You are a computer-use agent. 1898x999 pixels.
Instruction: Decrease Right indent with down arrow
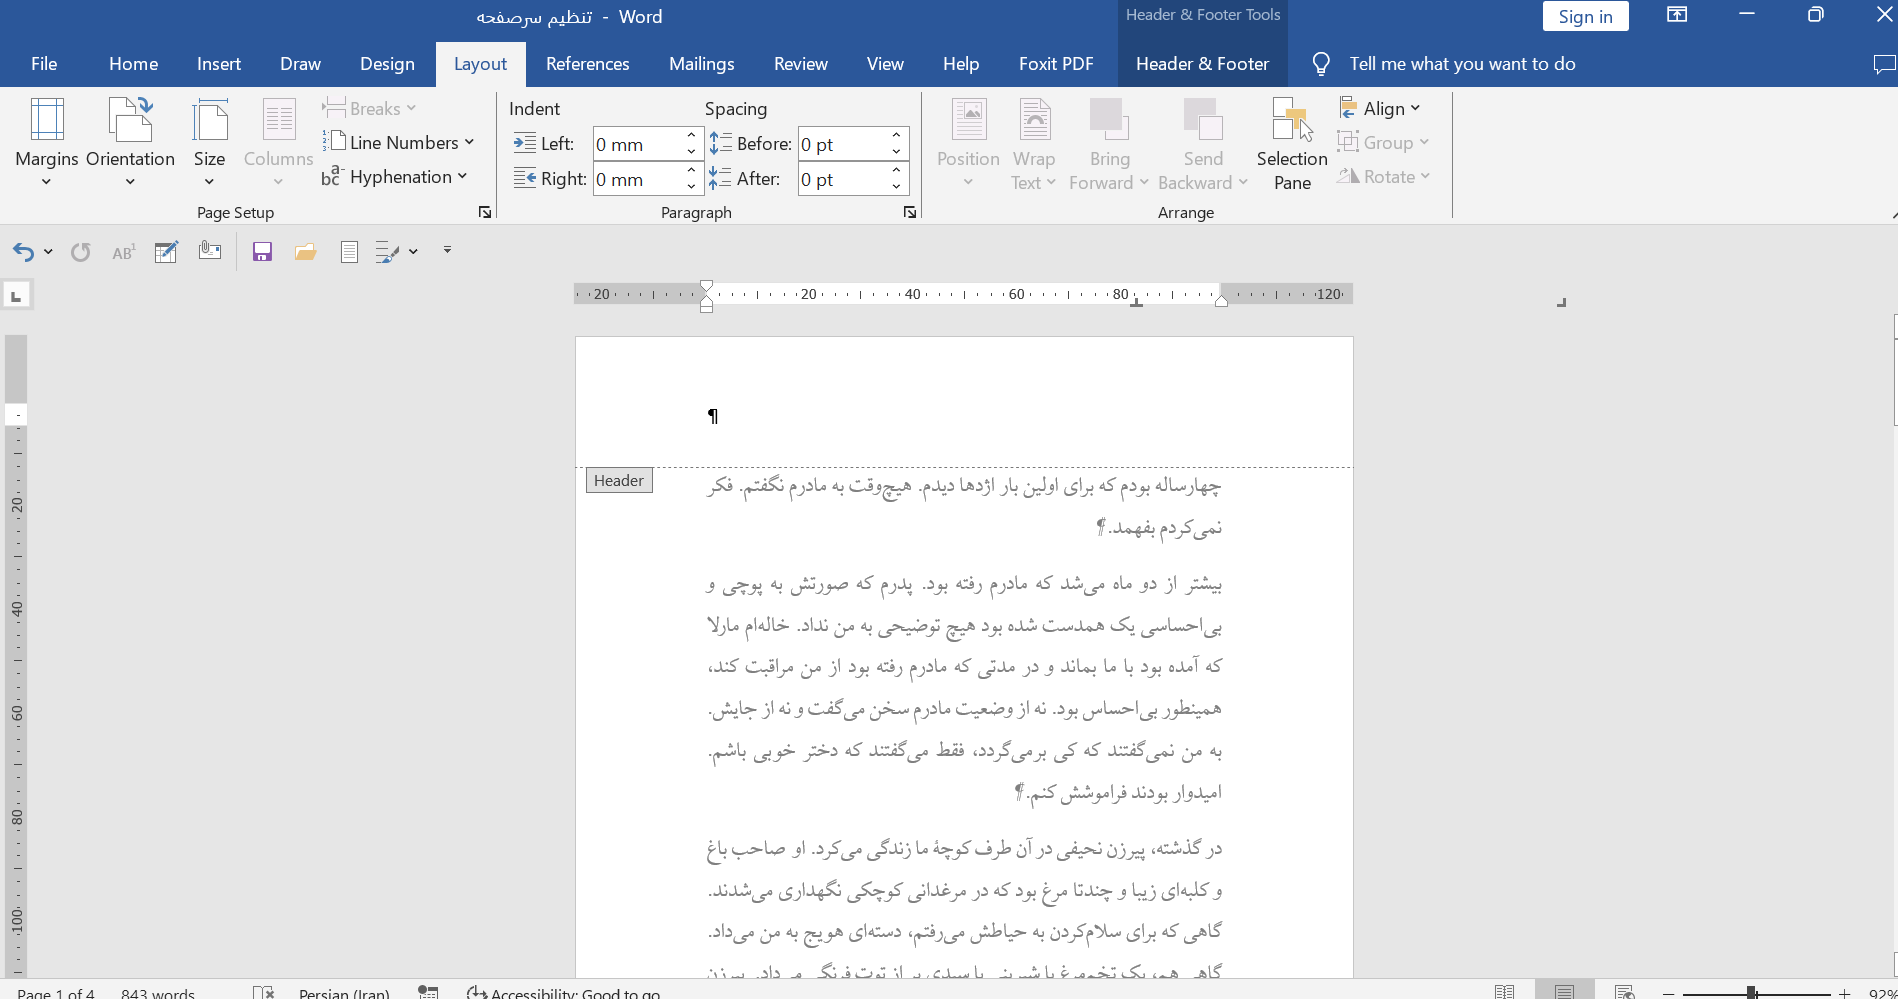click(691, 187)
